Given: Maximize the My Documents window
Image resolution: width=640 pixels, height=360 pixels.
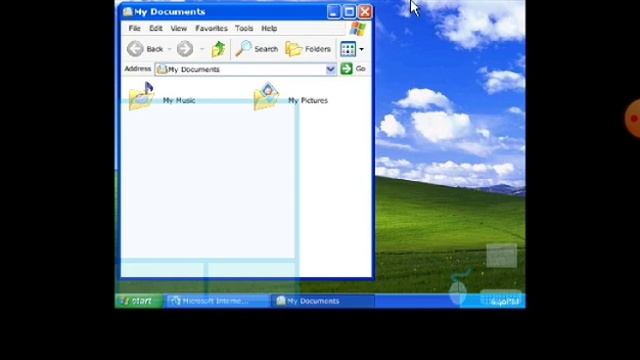Looking at the screenshot, I should point(349,12).
